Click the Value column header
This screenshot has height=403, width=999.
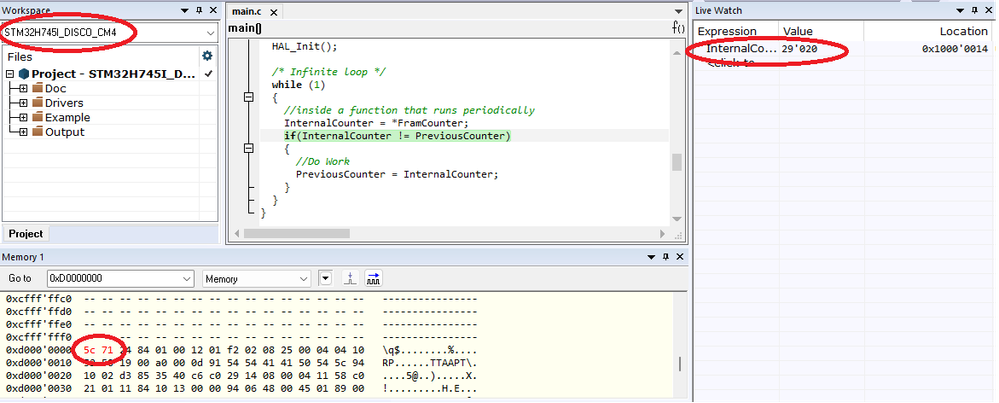coord(821,31)
